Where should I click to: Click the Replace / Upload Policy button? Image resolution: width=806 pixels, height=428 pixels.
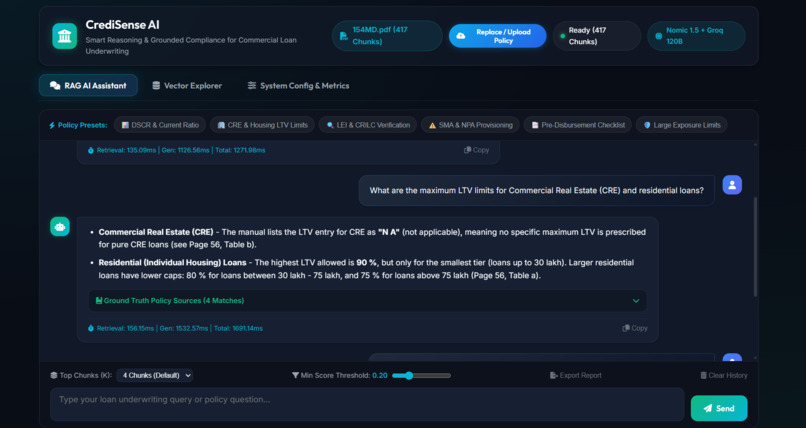pos(497,36)
